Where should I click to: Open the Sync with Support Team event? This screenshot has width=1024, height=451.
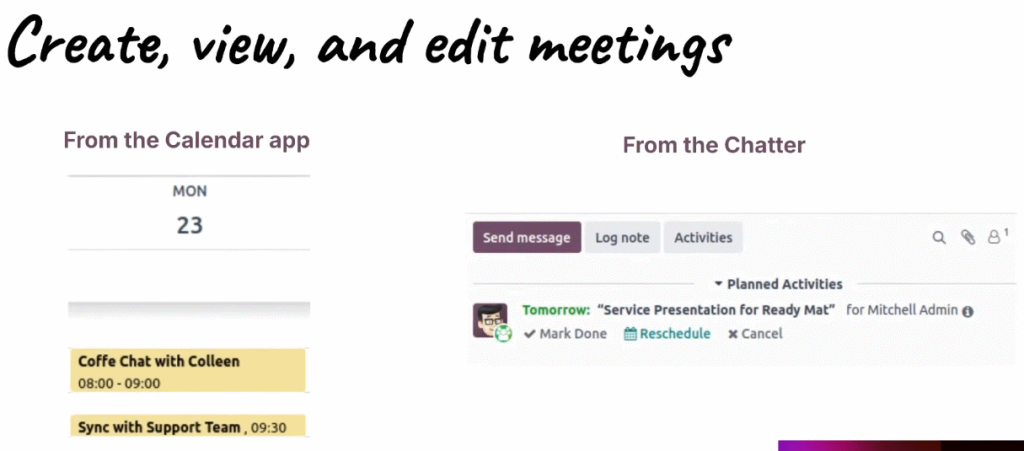pos(188,426)
